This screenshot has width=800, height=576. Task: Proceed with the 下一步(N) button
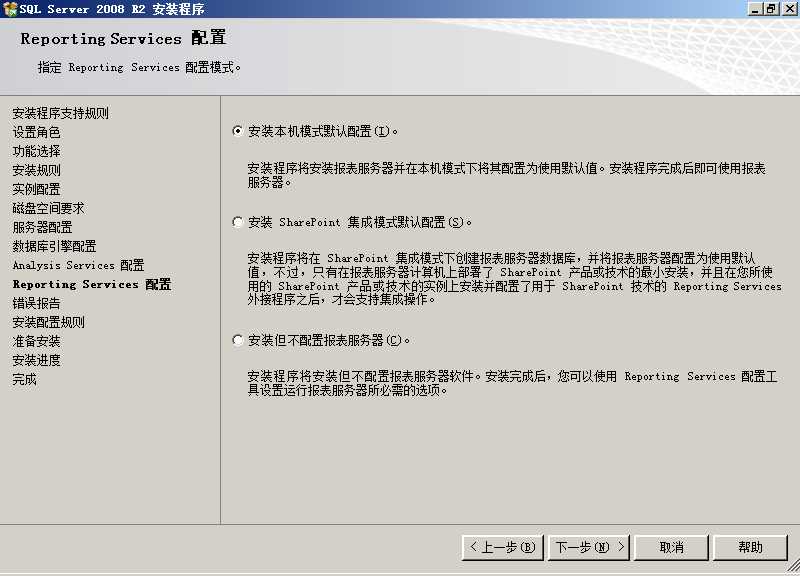click(589, 547)
